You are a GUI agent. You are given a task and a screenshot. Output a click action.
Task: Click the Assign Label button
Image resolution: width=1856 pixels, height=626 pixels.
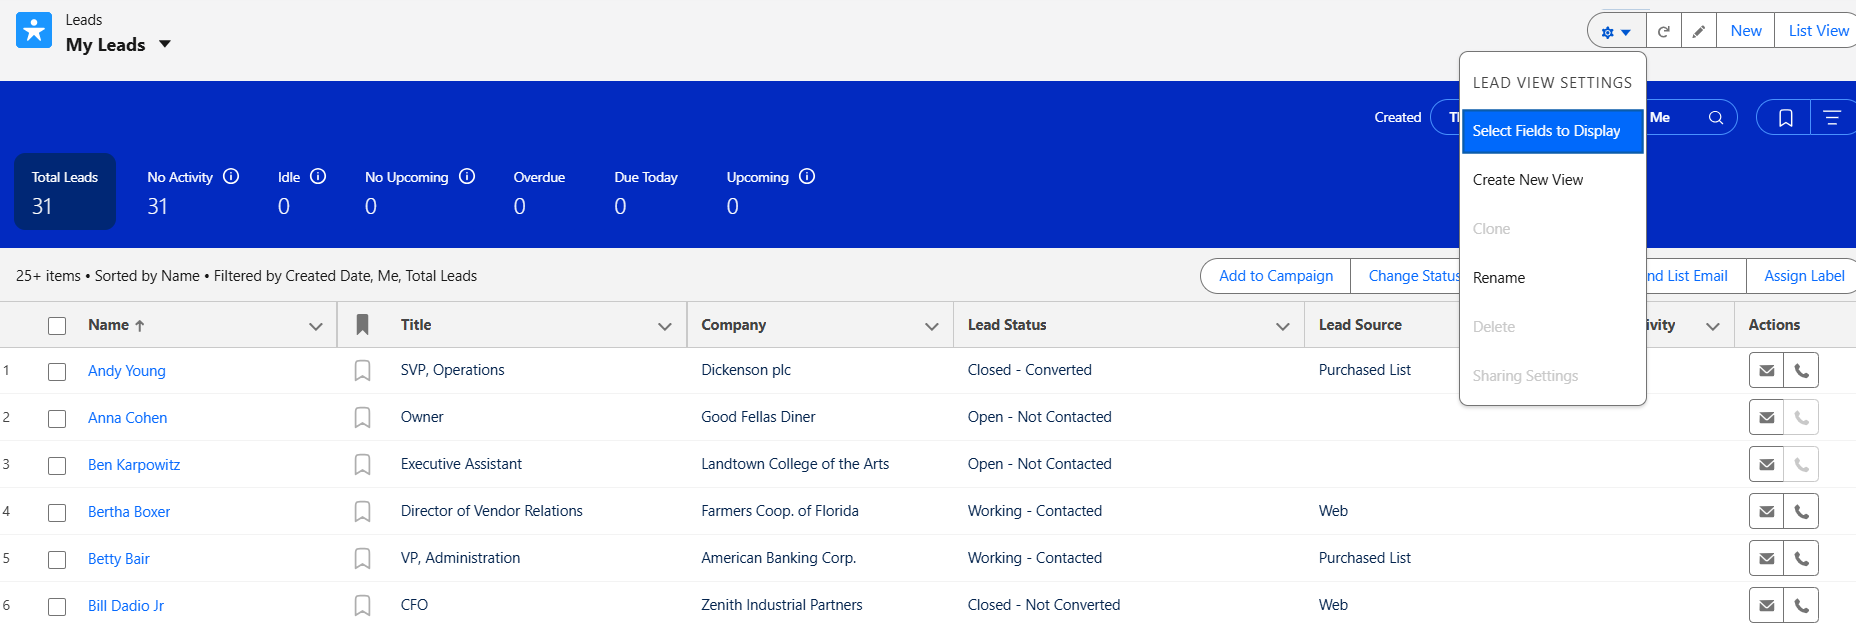1802,276
